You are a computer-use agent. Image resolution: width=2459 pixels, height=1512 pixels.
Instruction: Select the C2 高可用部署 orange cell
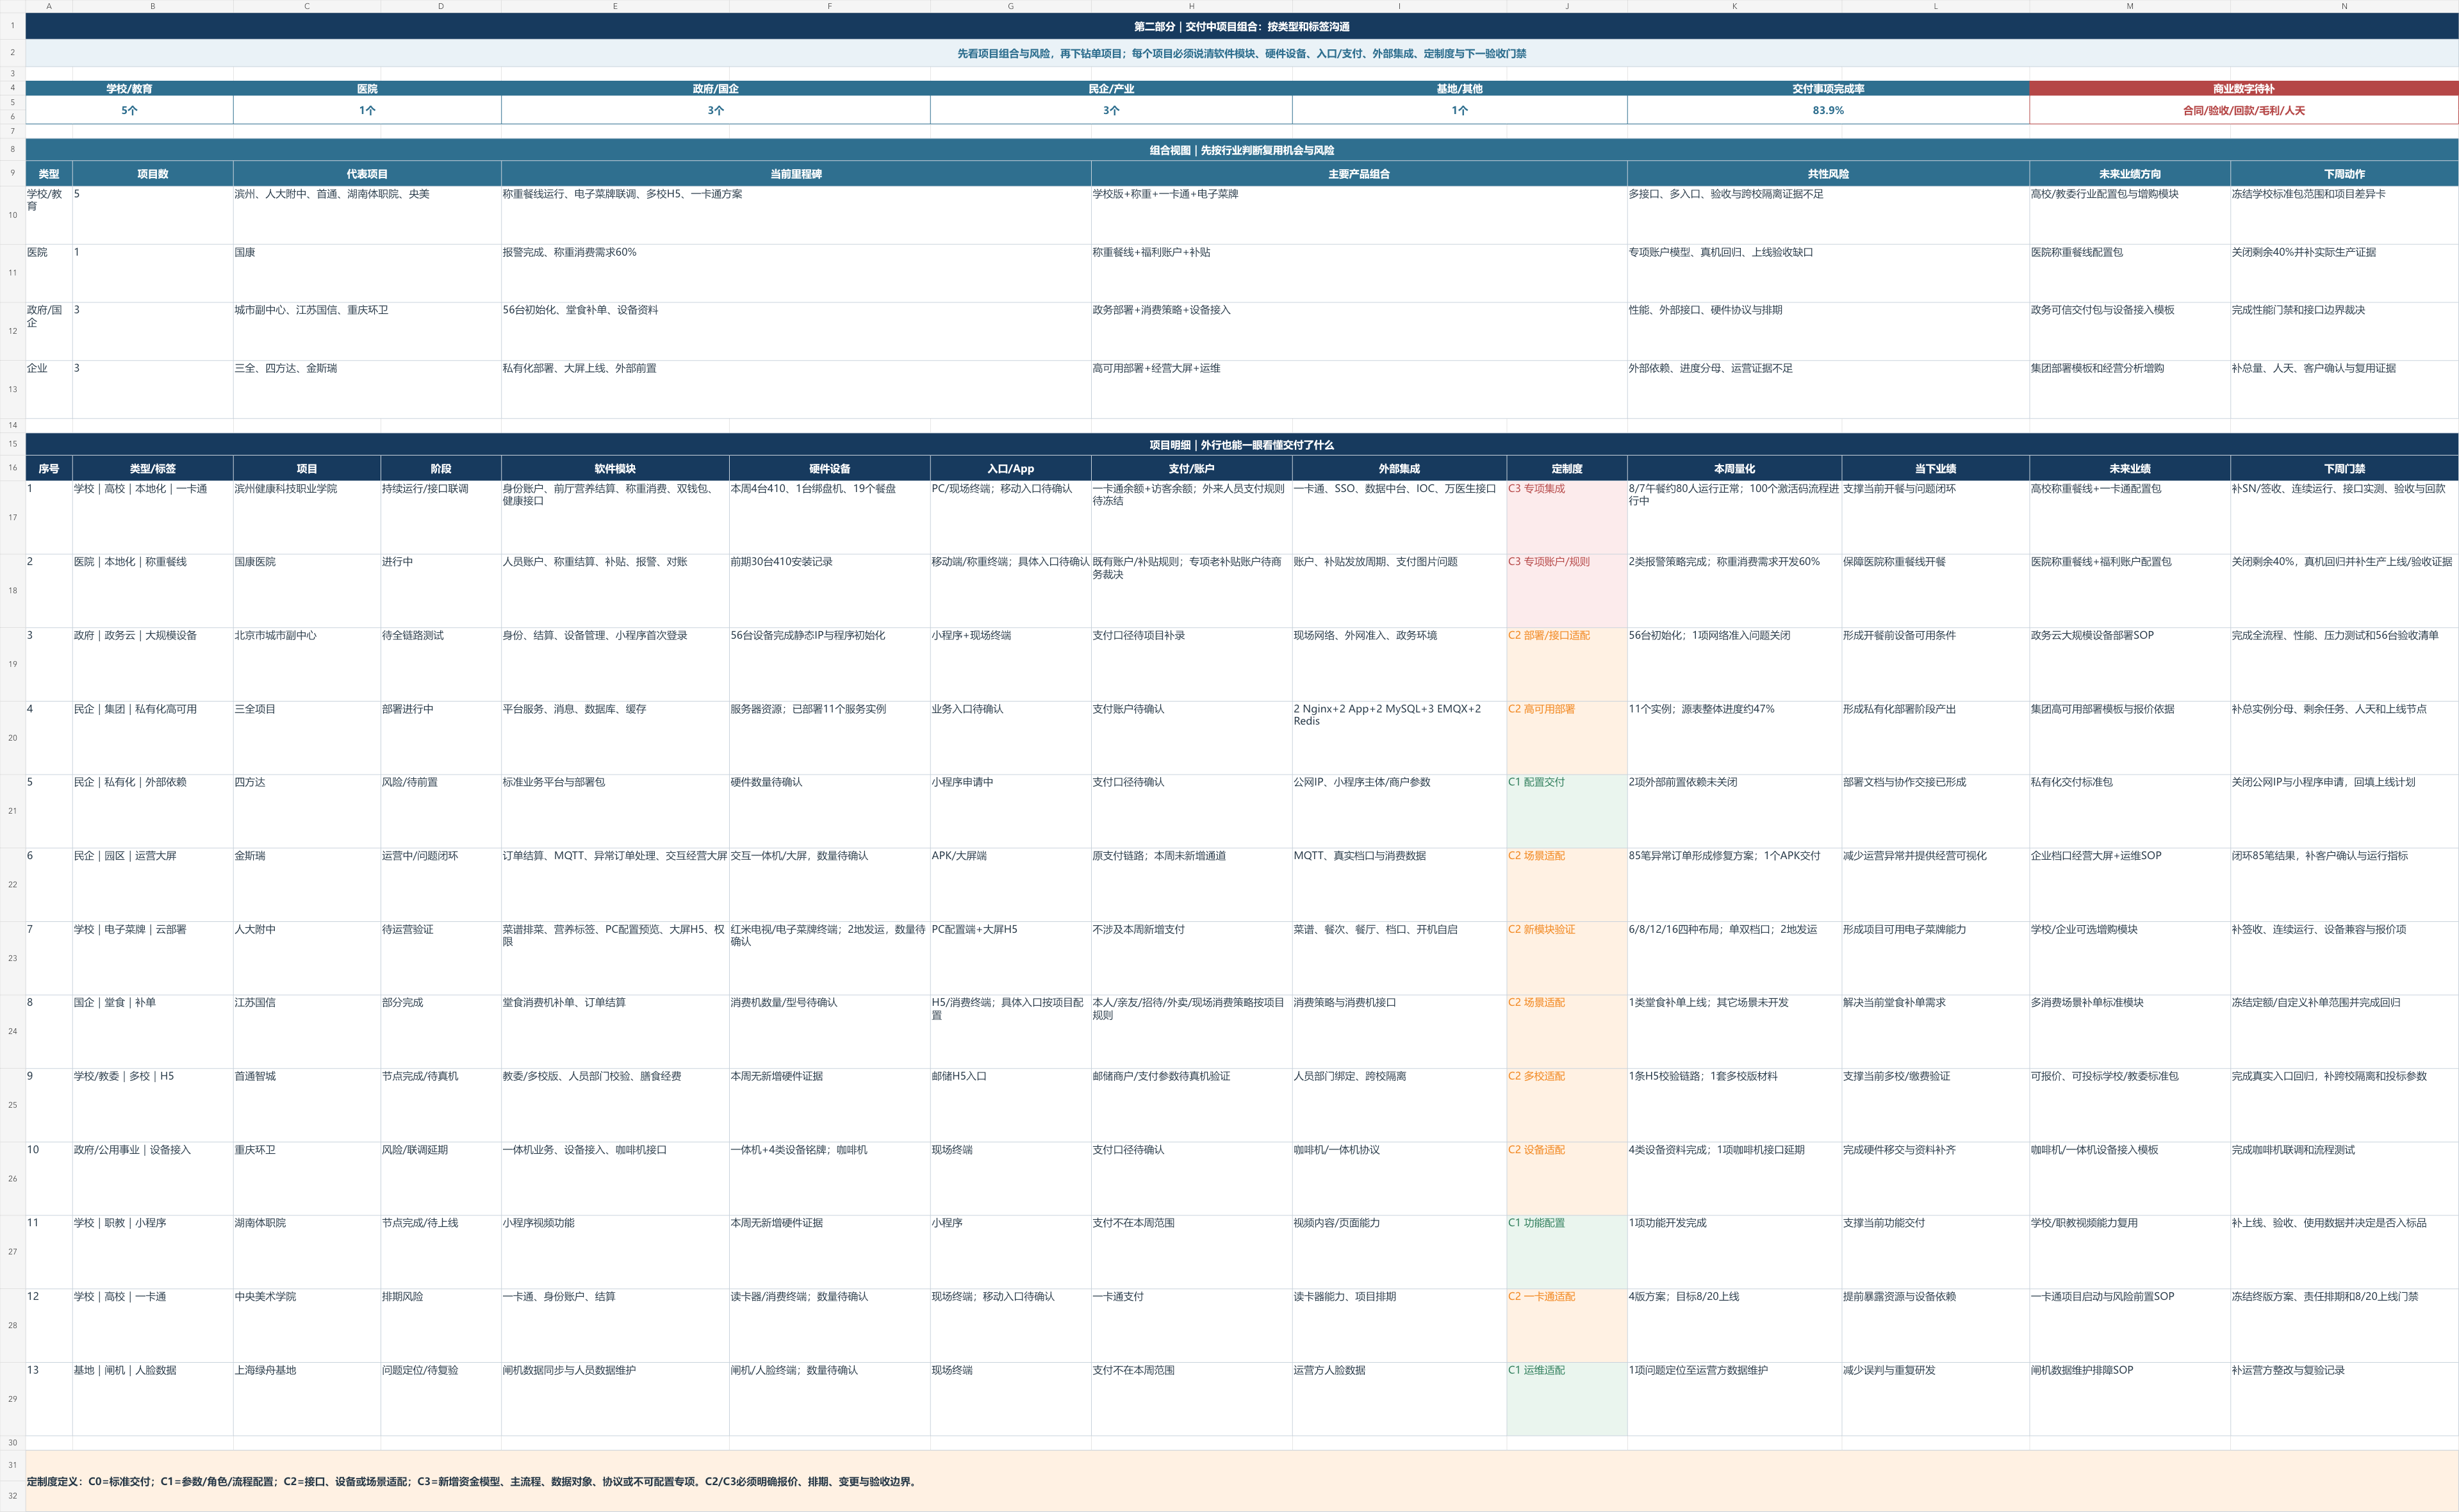1567,738
